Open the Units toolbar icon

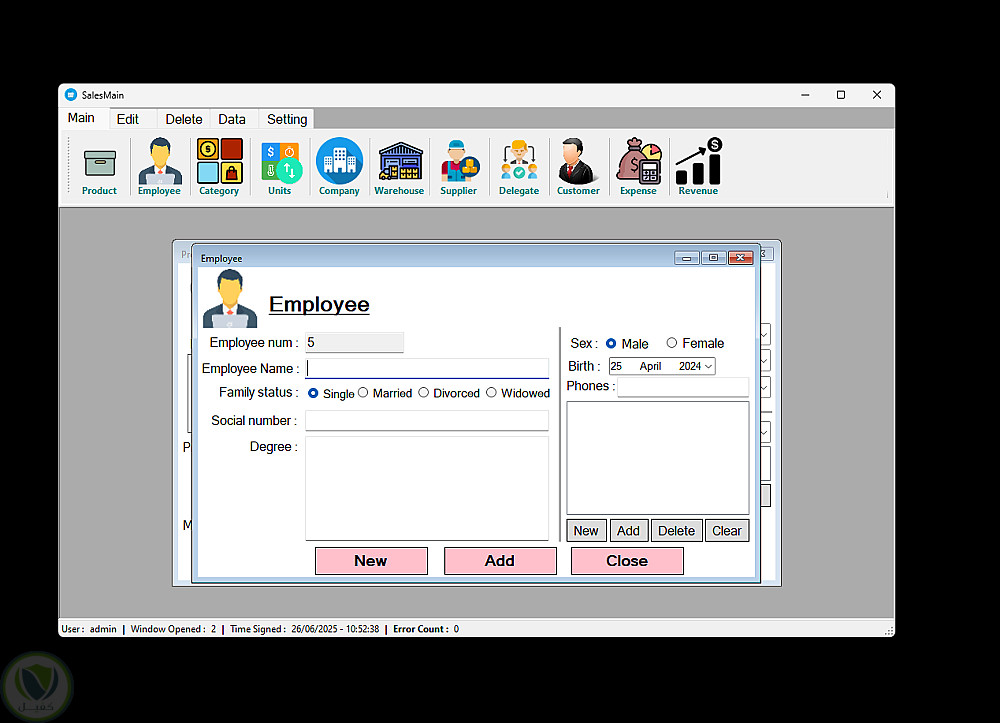(x=279, y=168)
